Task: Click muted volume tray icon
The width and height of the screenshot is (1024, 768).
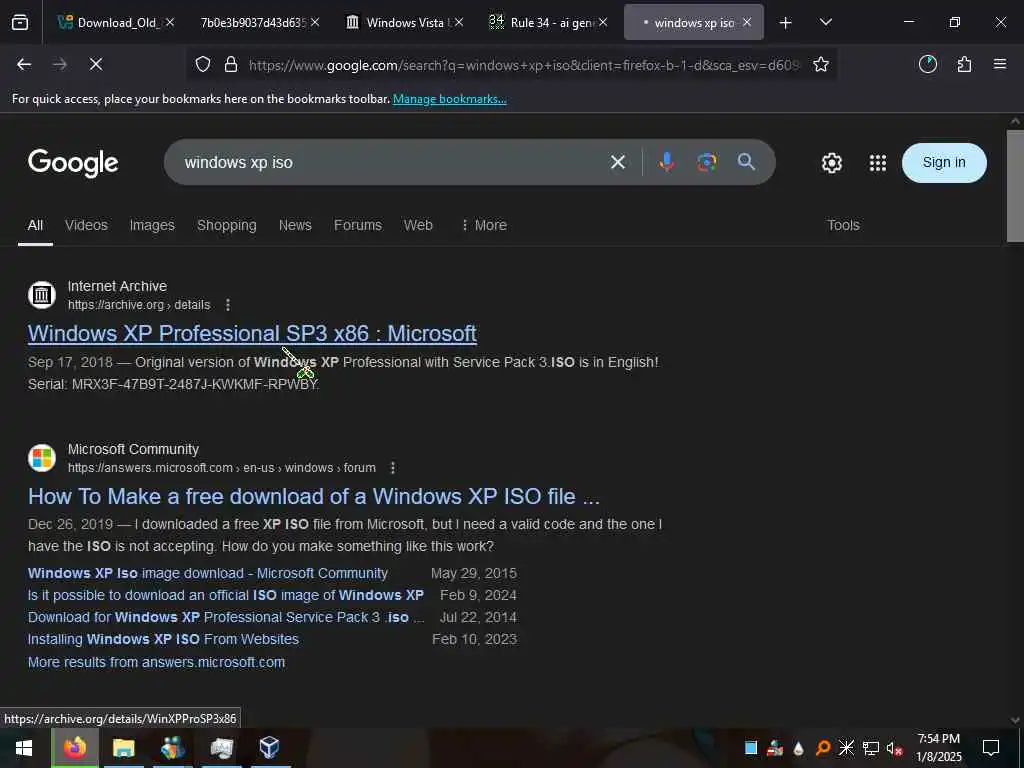Action: click(894, 748)
